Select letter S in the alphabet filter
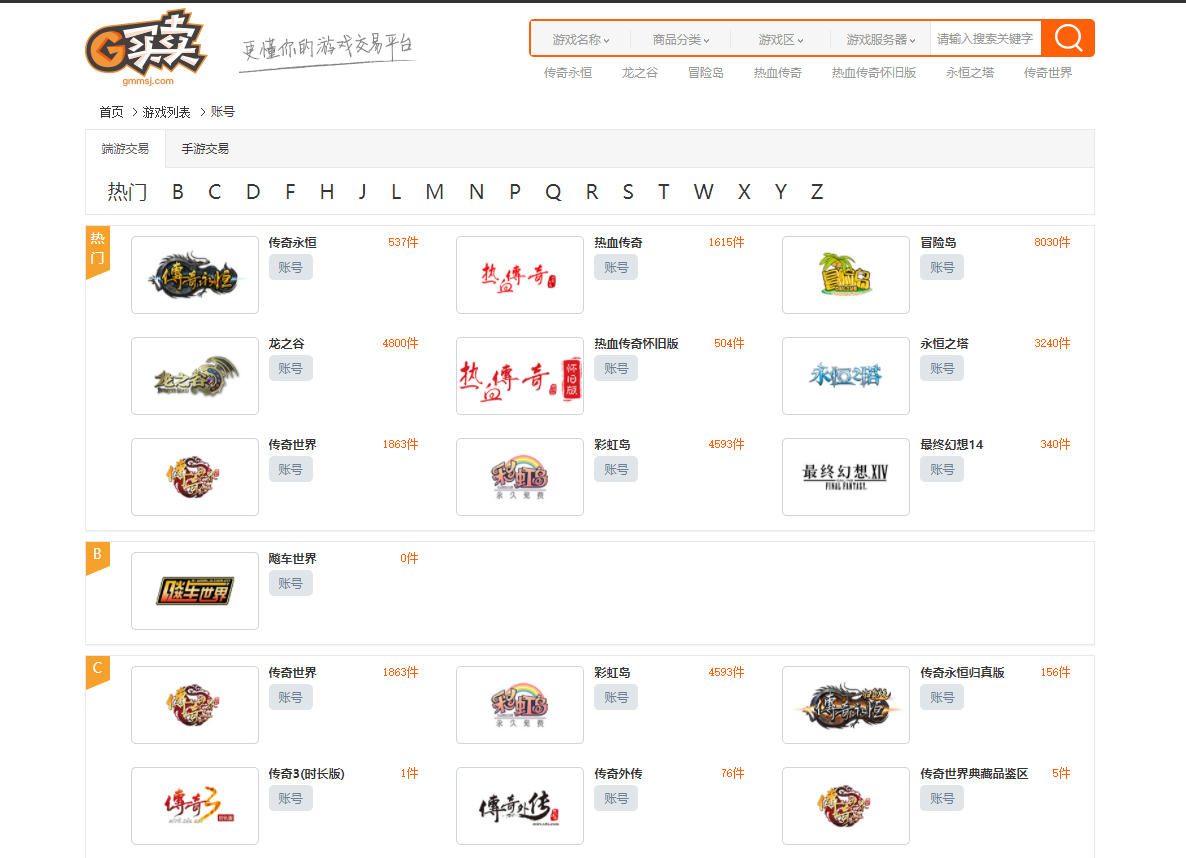The image size is (1186, 858). coord(628,191)
